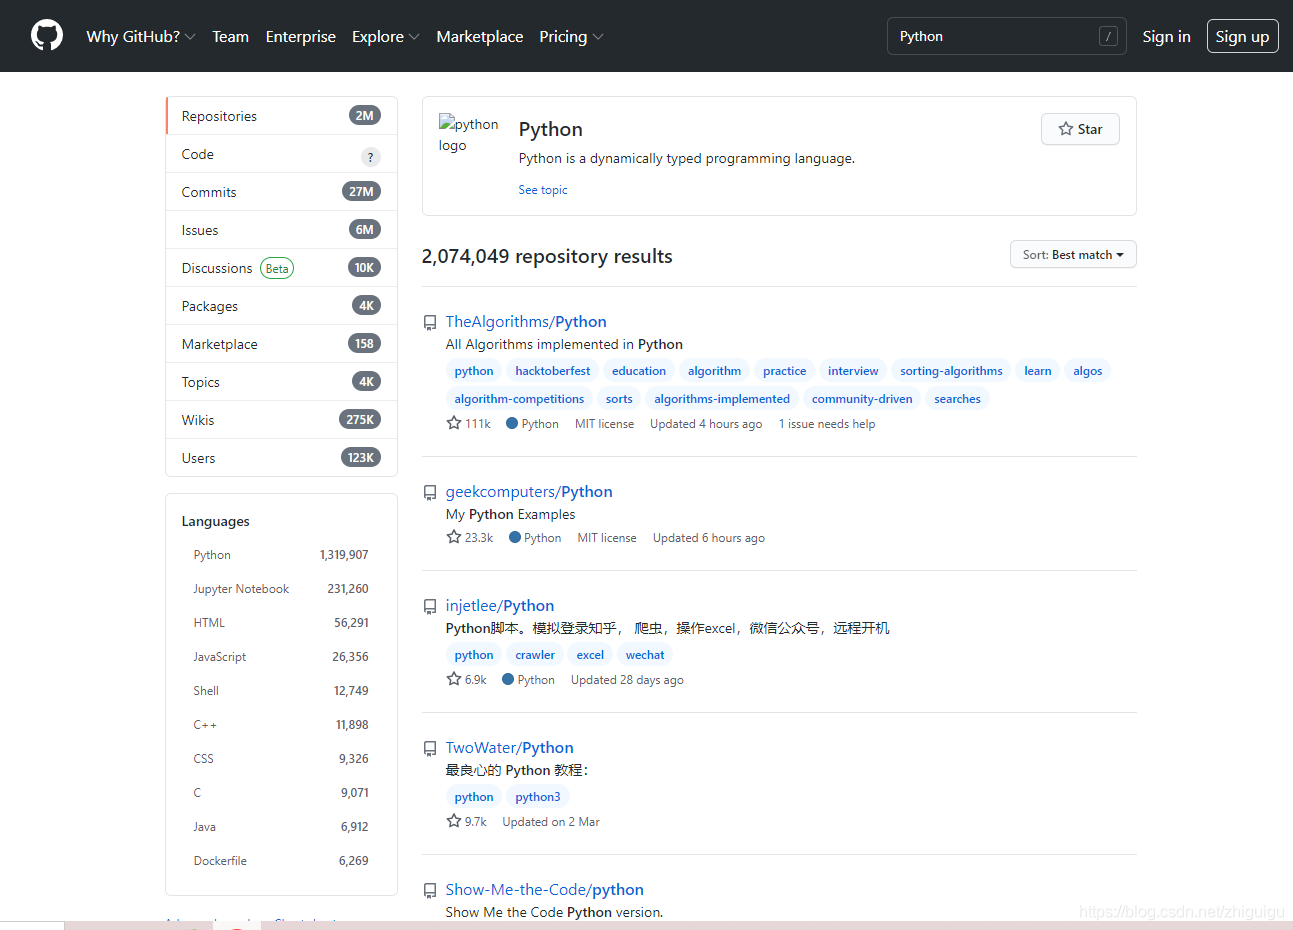
Task: Click the See topic link
Action: pos(543,190)
